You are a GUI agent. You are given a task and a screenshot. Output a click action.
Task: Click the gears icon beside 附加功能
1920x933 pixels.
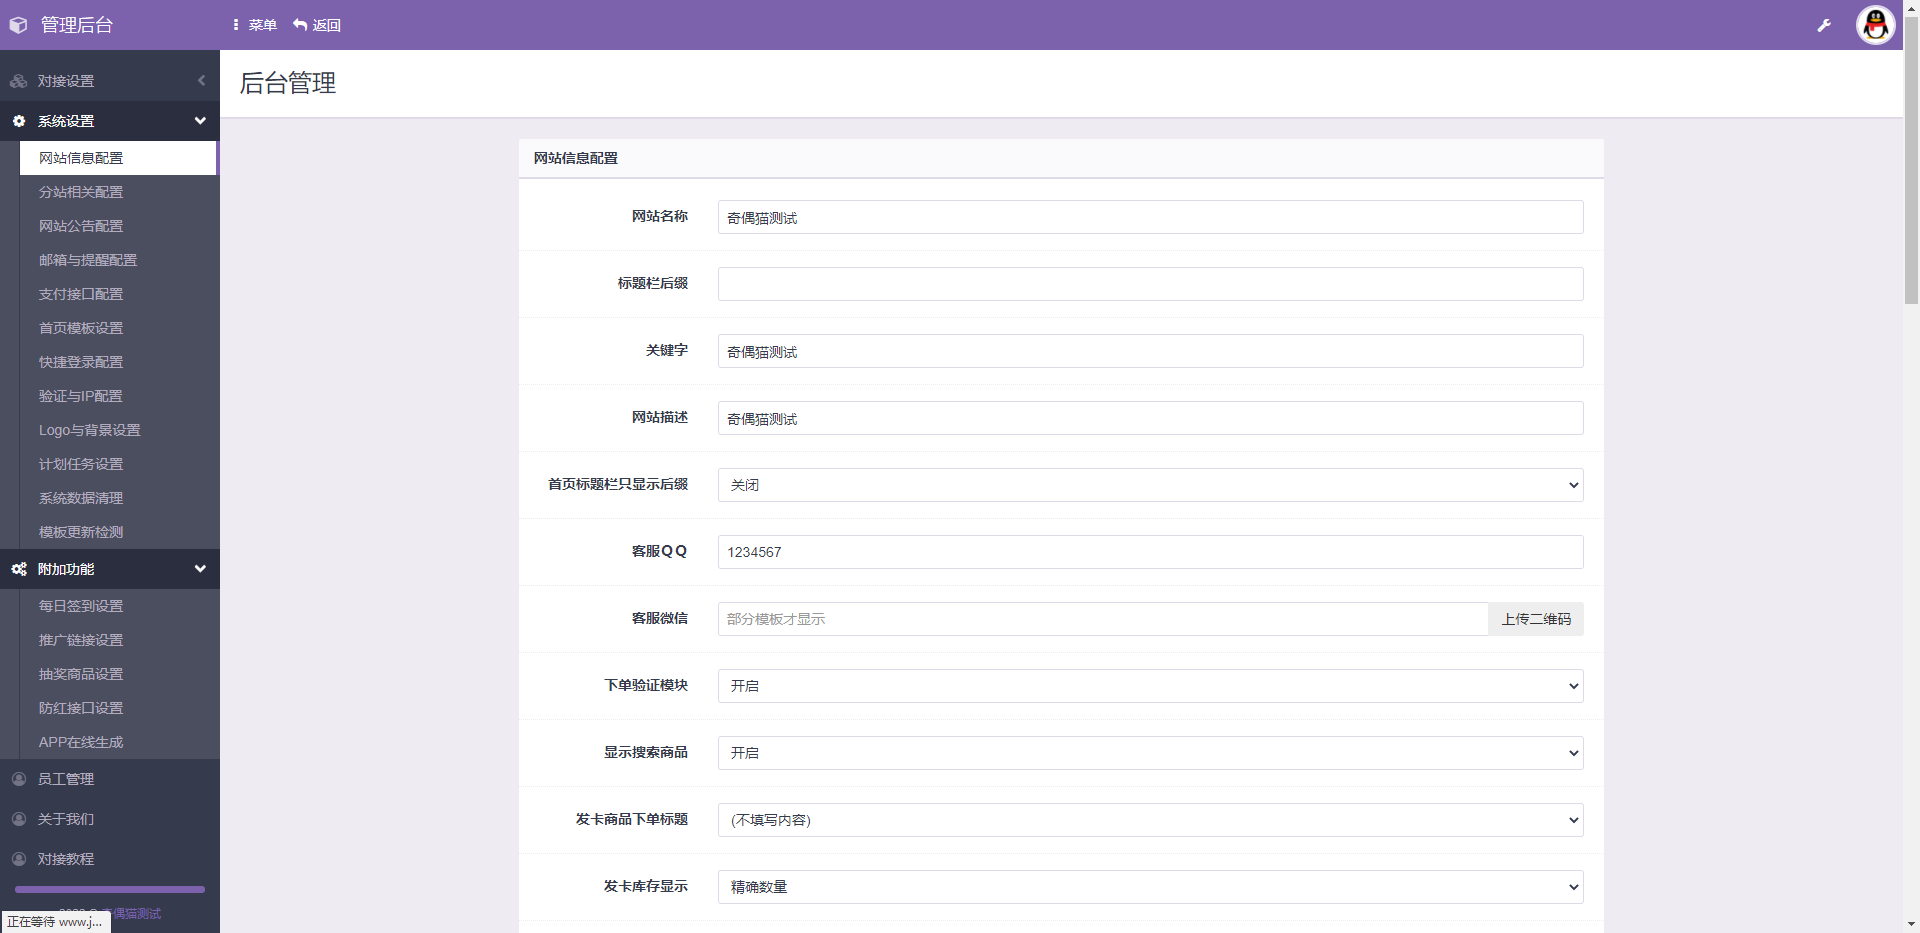tap(18, 569)
